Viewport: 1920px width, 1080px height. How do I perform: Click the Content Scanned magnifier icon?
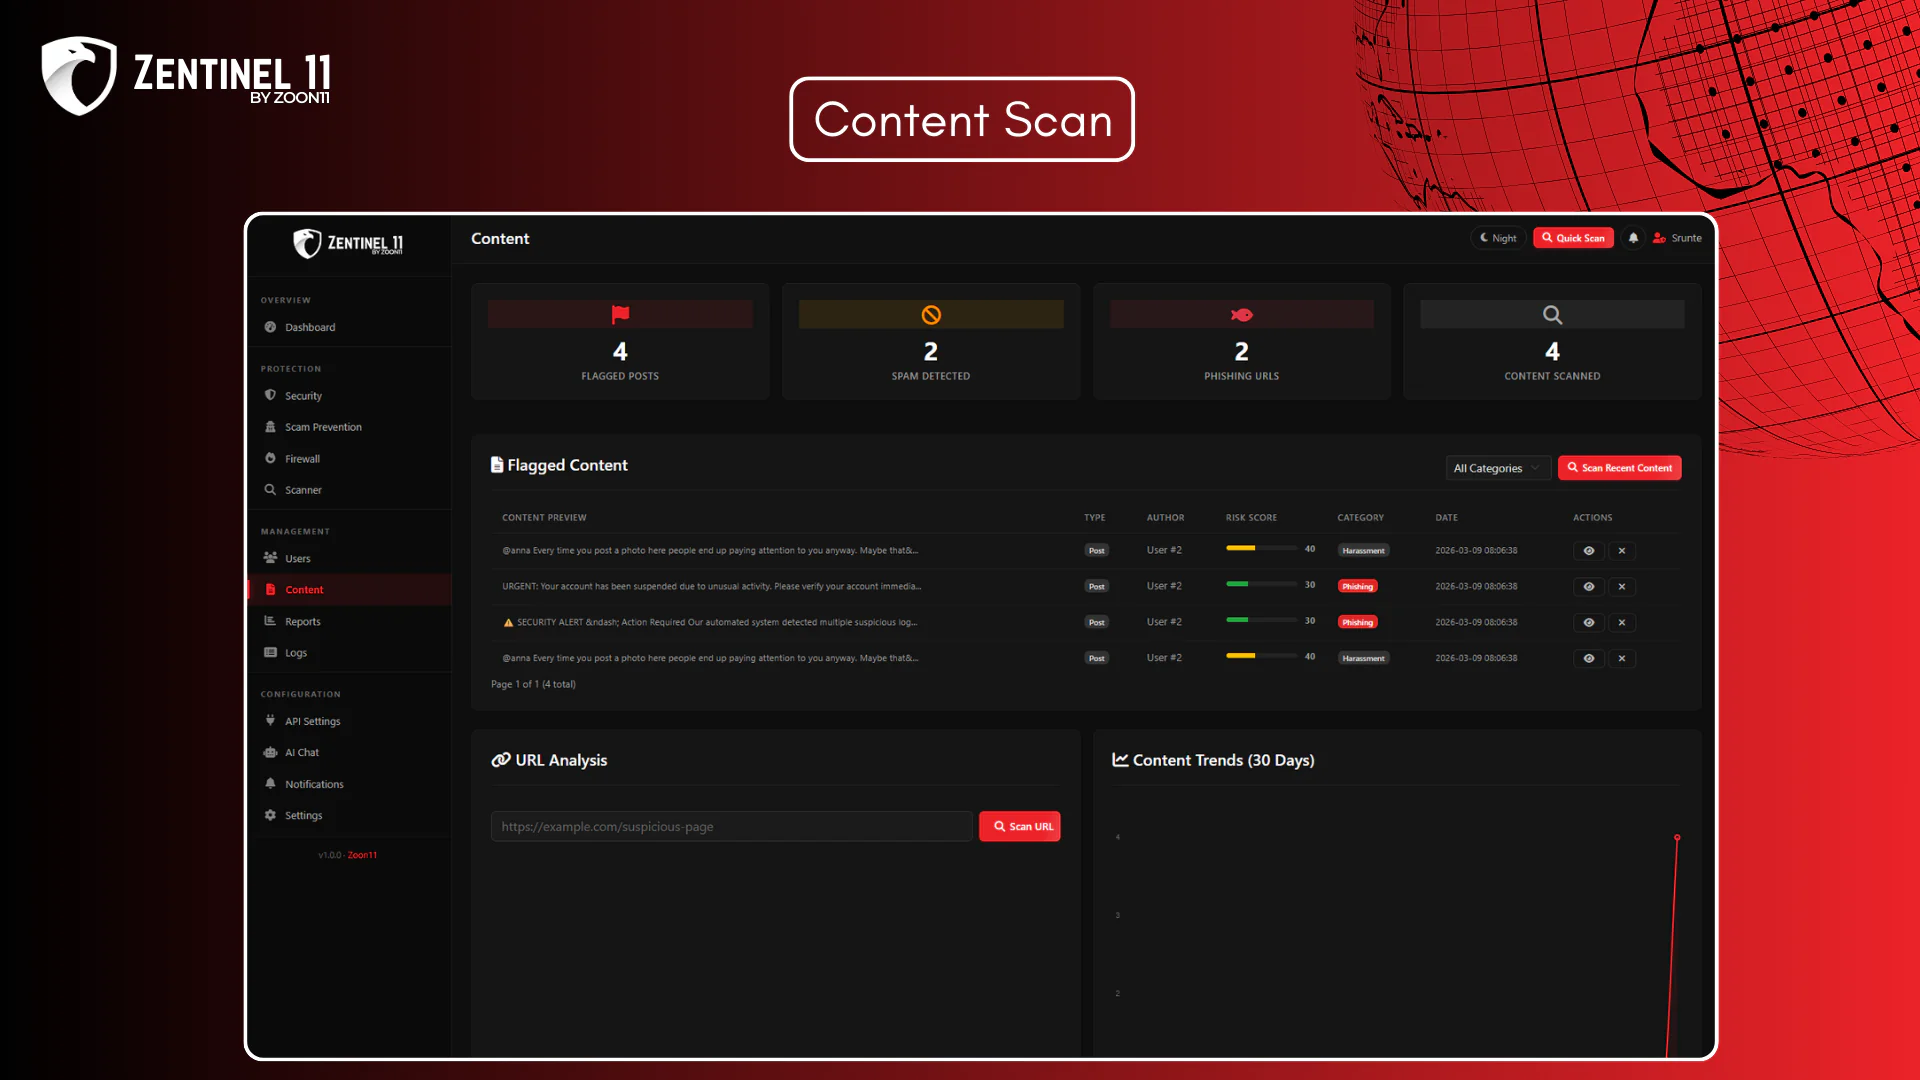[1552, 315]
